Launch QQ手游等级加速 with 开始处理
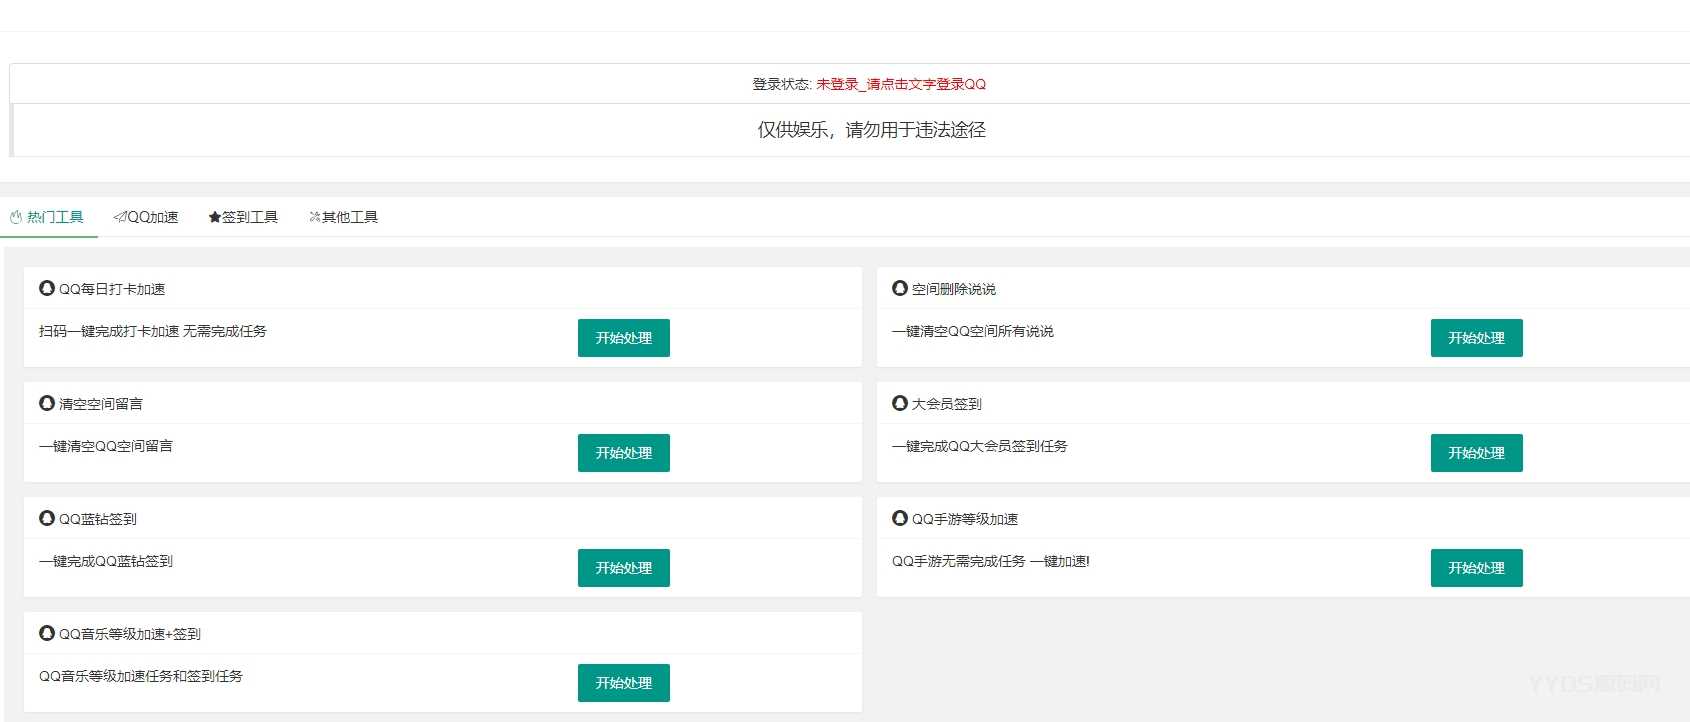 [x=1476, y=568]
